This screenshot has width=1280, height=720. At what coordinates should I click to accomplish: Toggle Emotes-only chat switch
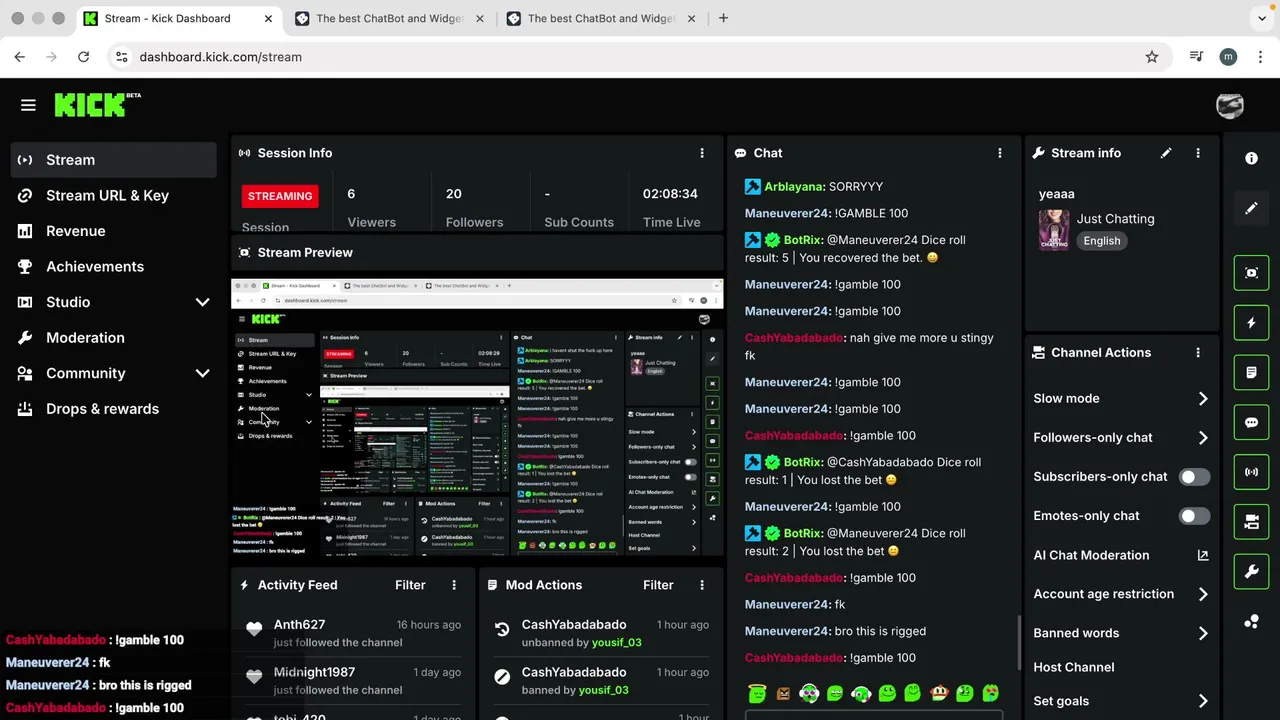point(1193,516)
